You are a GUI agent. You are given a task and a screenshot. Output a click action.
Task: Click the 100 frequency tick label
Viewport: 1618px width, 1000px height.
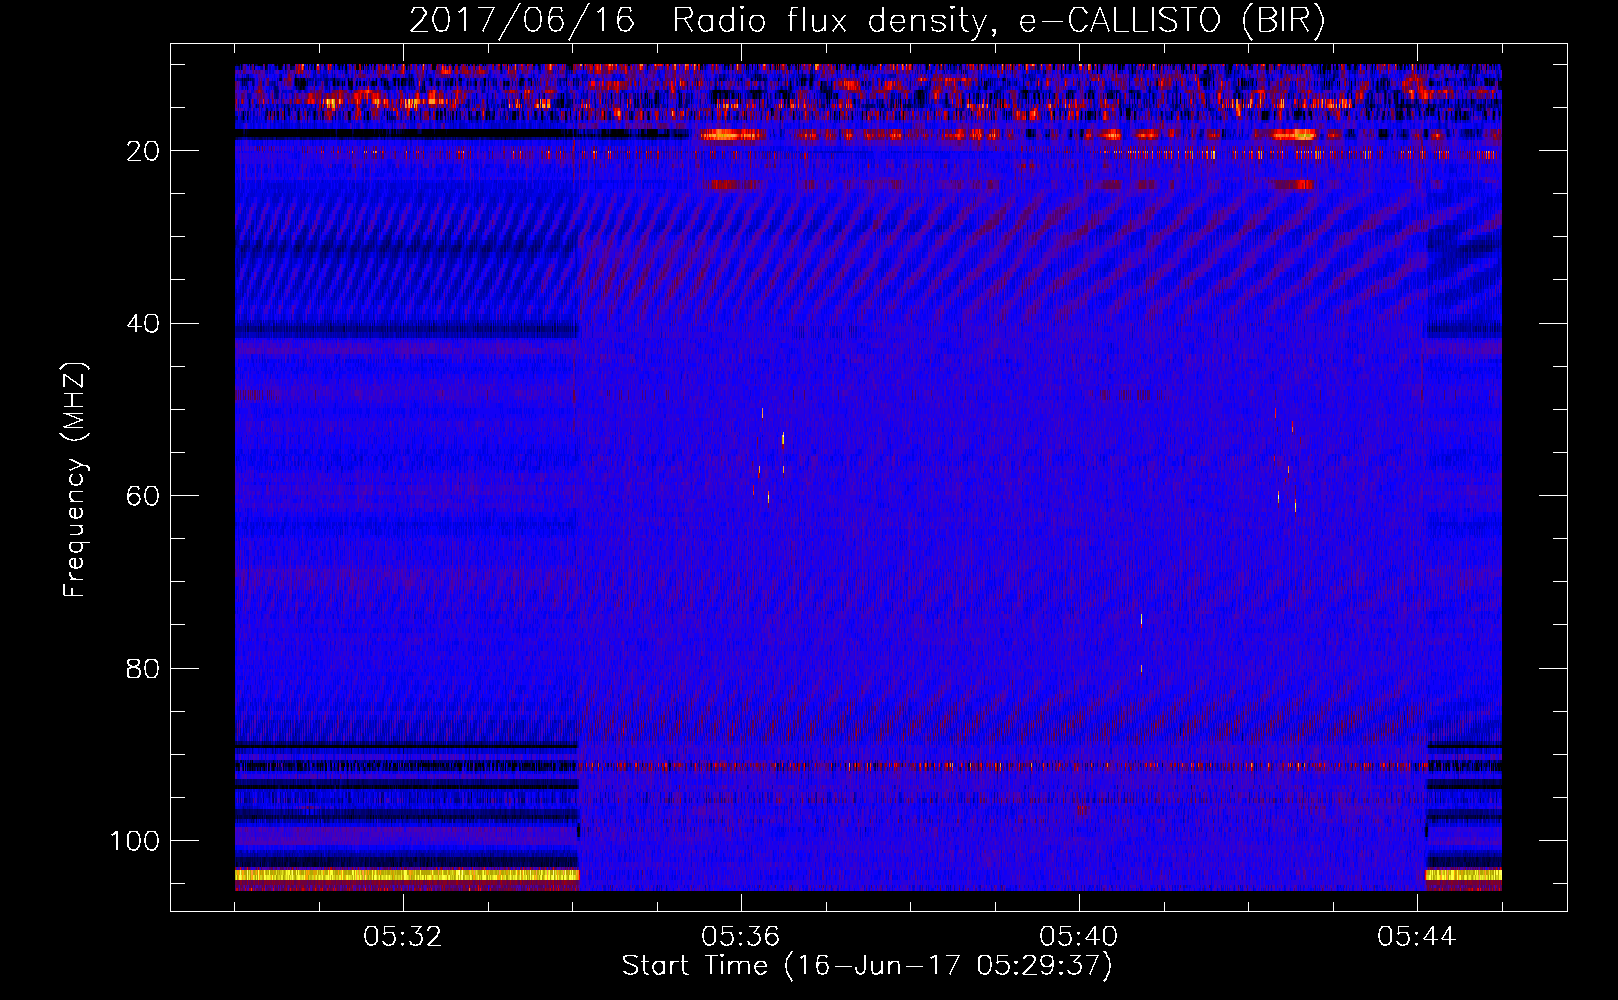(135, 841)
